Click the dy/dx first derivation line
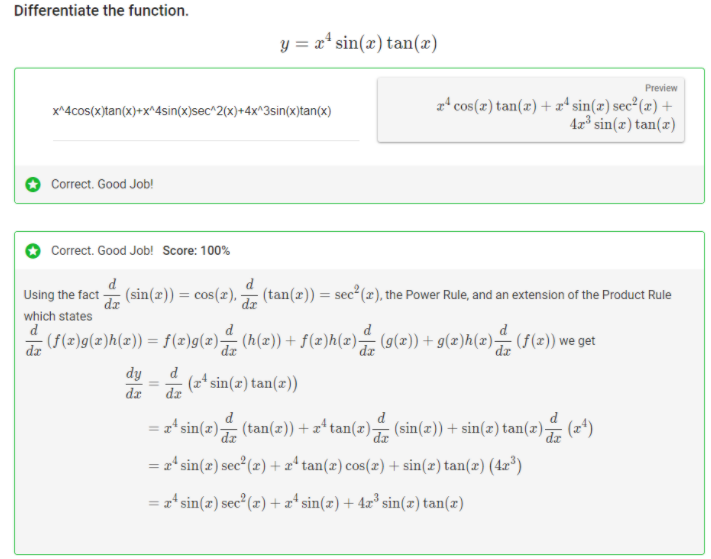Viewport: 711px width, 559px height. click(x=218, y=383)
